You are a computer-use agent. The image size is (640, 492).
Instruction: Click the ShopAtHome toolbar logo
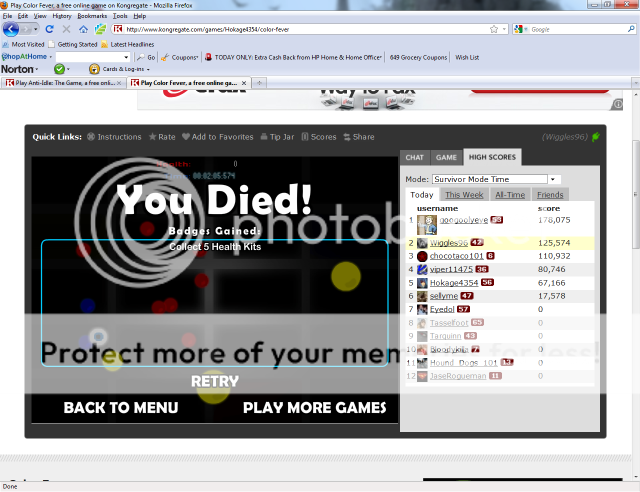point(24,57)
